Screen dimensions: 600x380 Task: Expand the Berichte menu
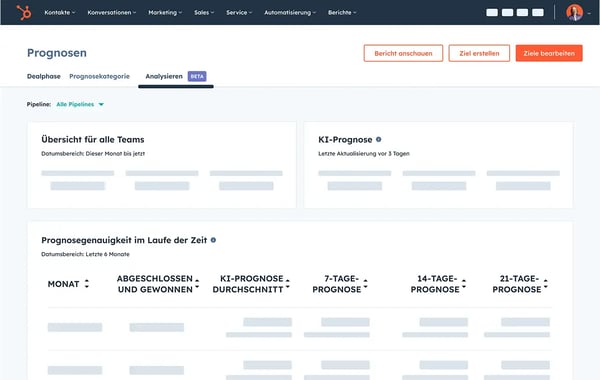(342, 13)
